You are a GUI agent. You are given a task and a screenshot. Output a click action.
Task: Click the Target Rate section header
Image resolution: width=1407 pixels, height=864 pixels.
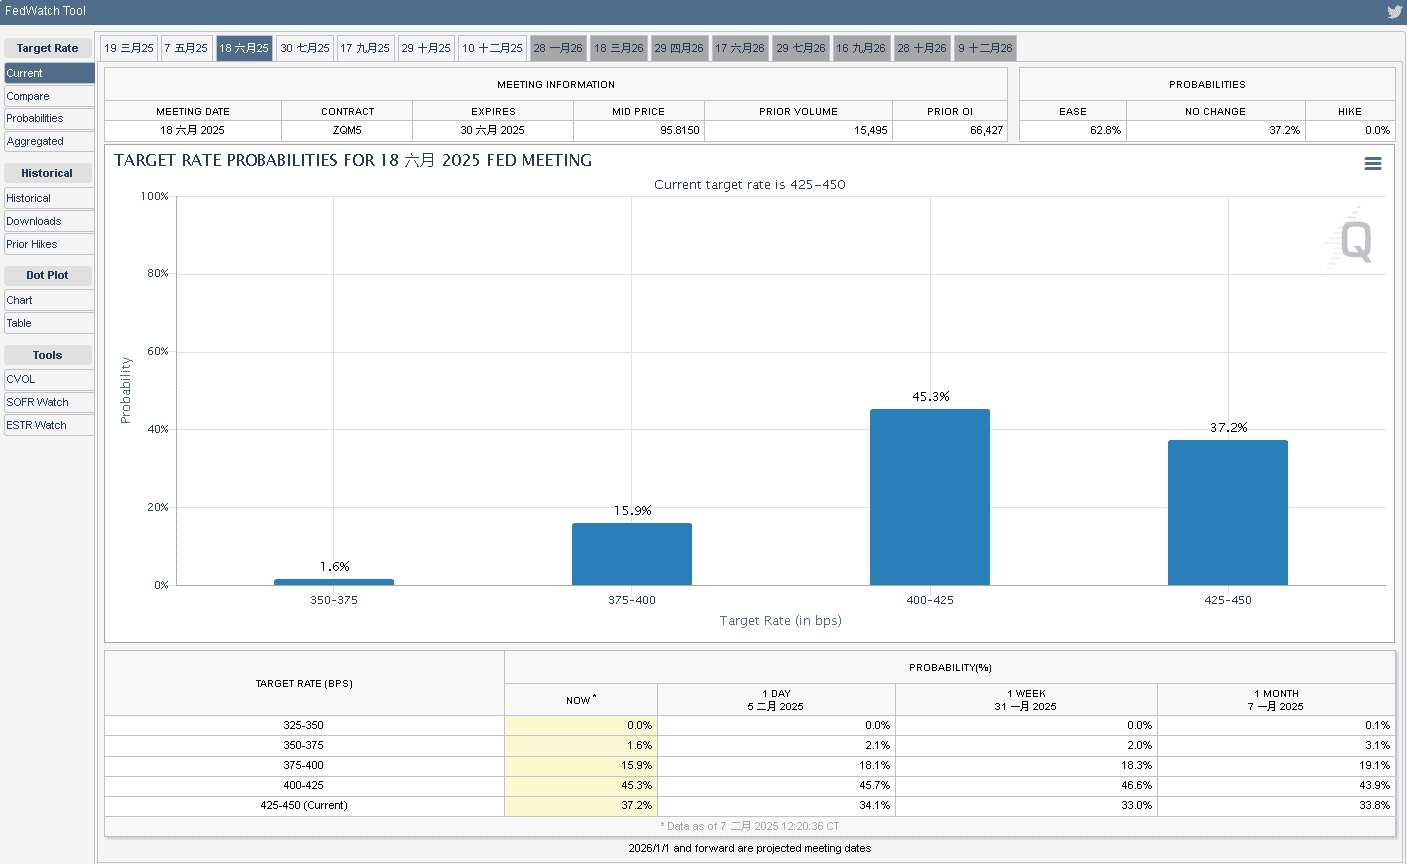(x=47, y=48)
